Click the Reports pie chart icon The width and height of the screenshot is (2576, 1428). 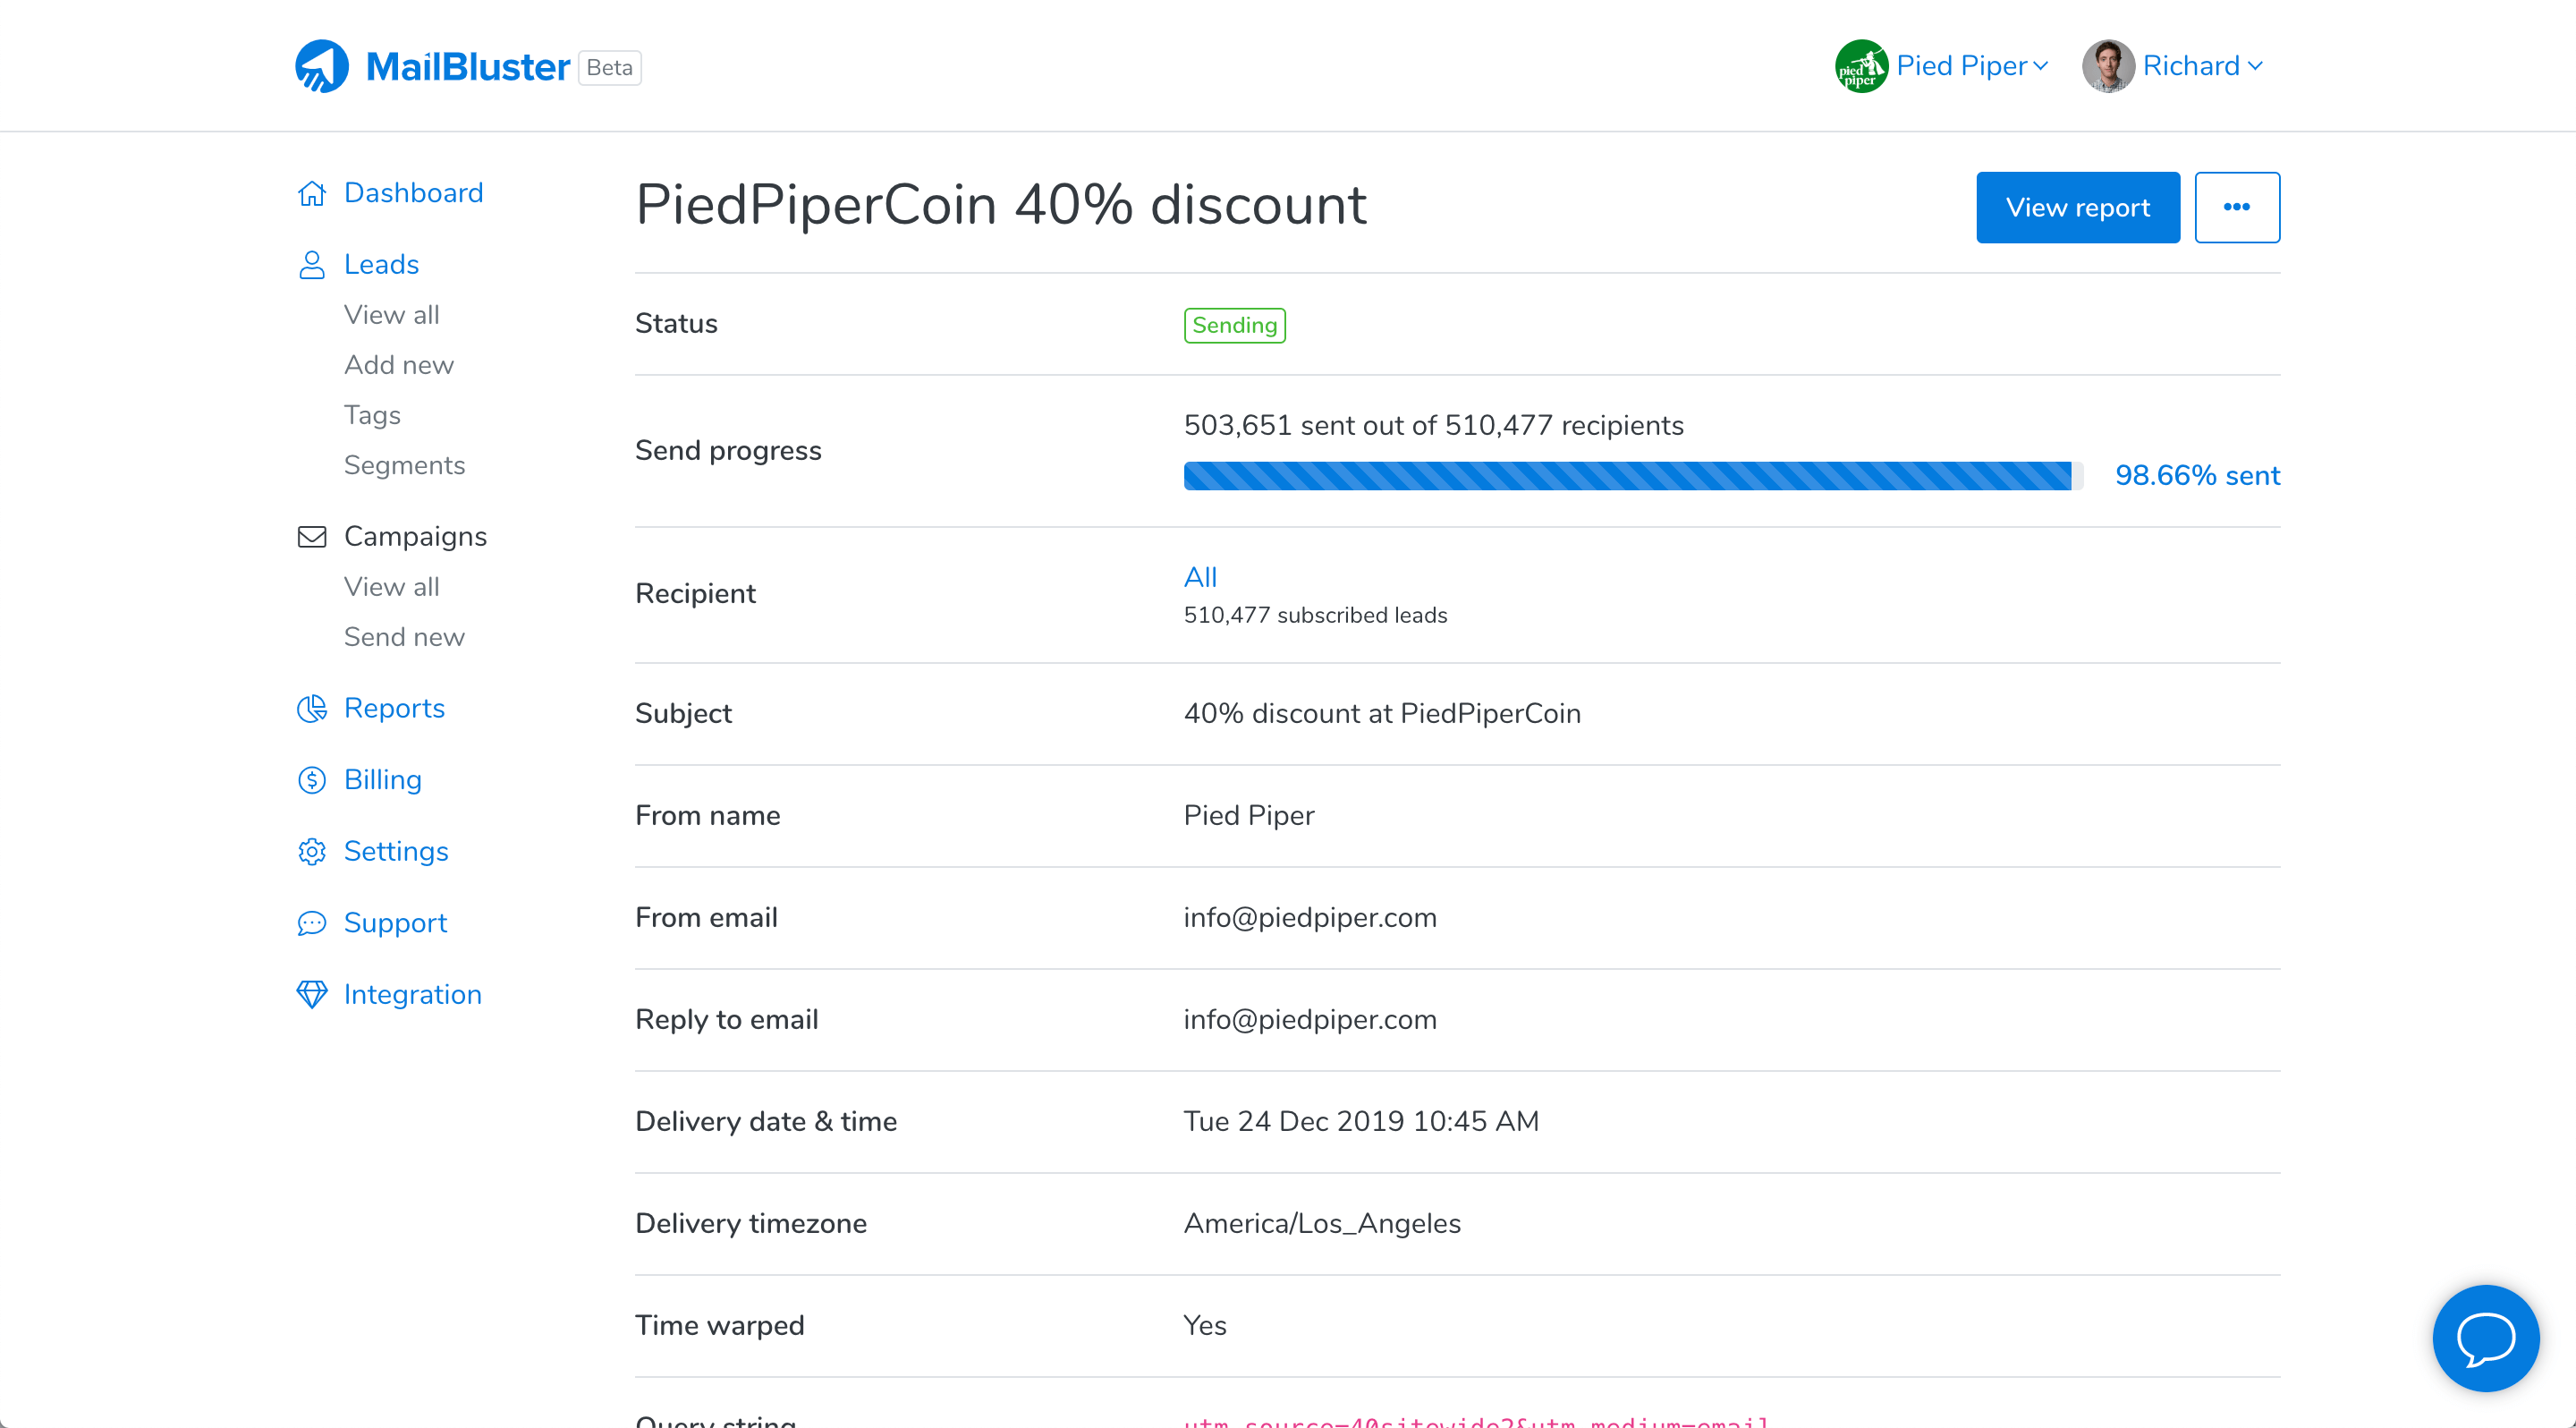pyautogui.click(x=312, y=709)
